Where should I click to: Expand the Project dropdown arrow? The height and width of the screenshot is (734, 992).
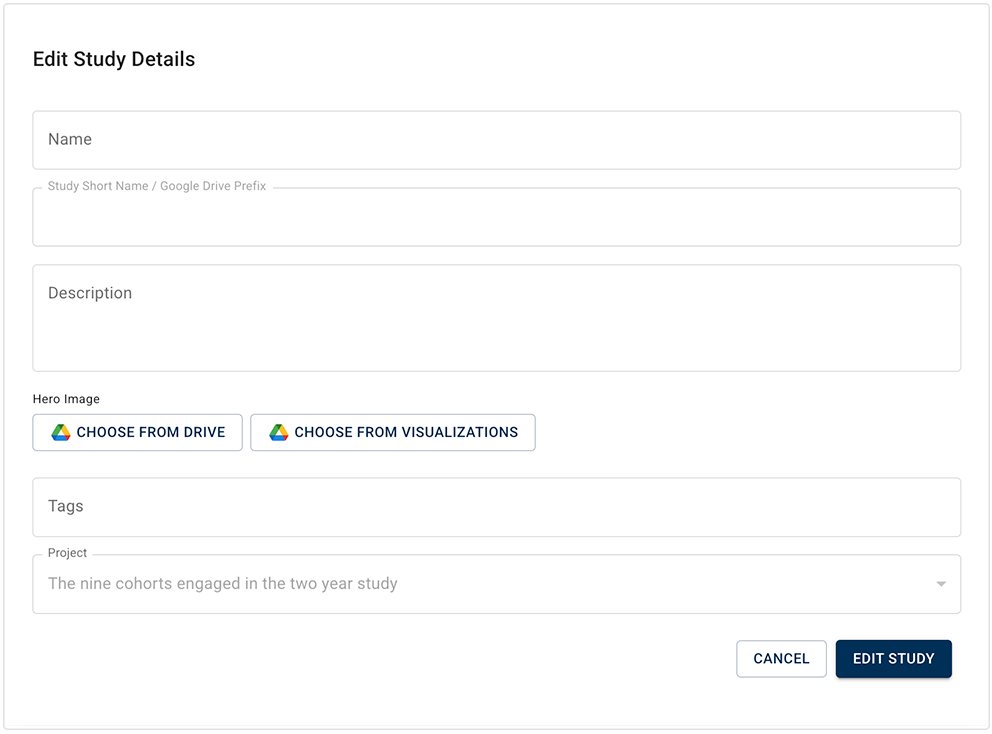point(940,584)
